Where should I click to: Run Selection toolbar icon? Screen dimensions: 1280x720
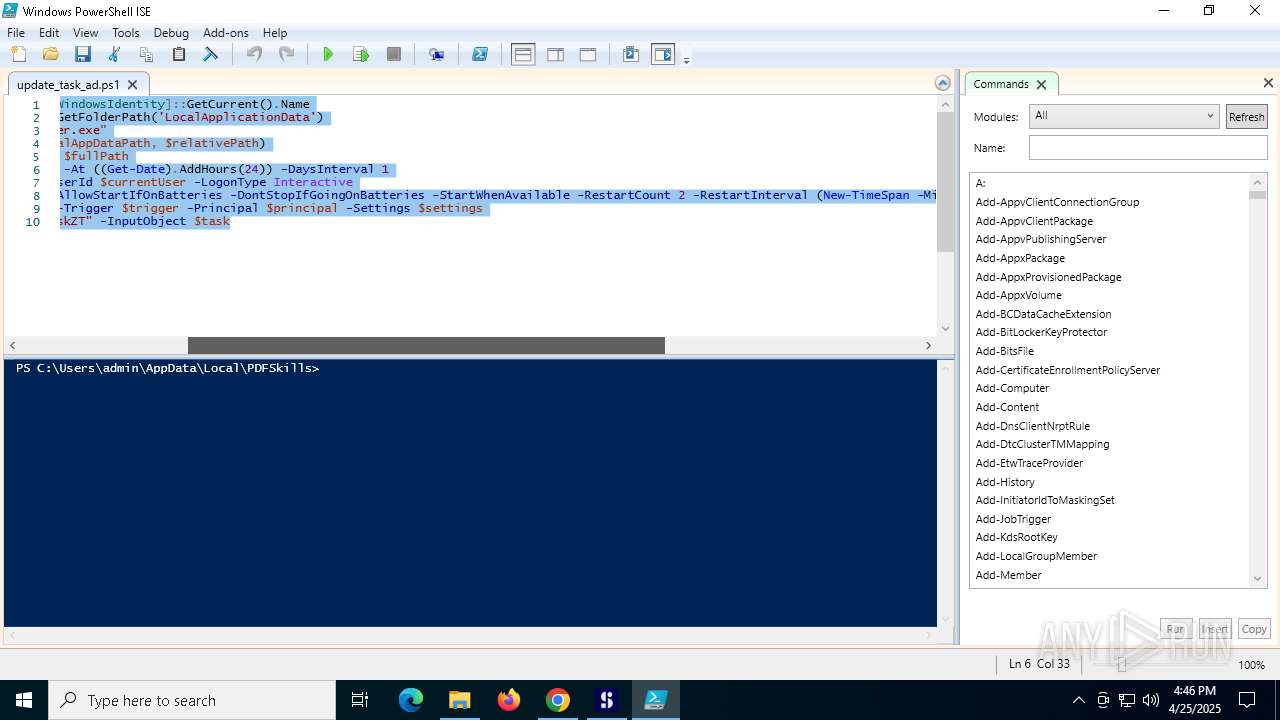pyautogui.click(x=361, y=55)
